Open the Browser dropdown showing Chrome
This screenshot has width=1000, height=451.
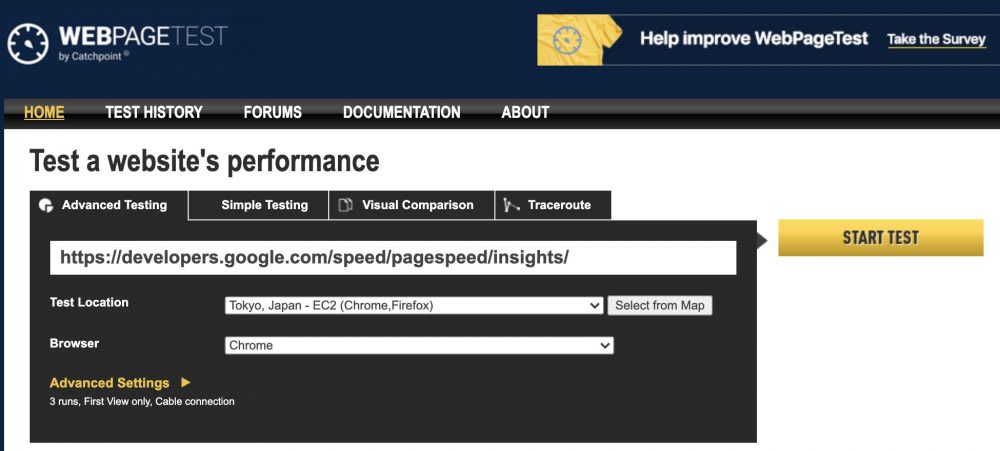pos(419,346)
